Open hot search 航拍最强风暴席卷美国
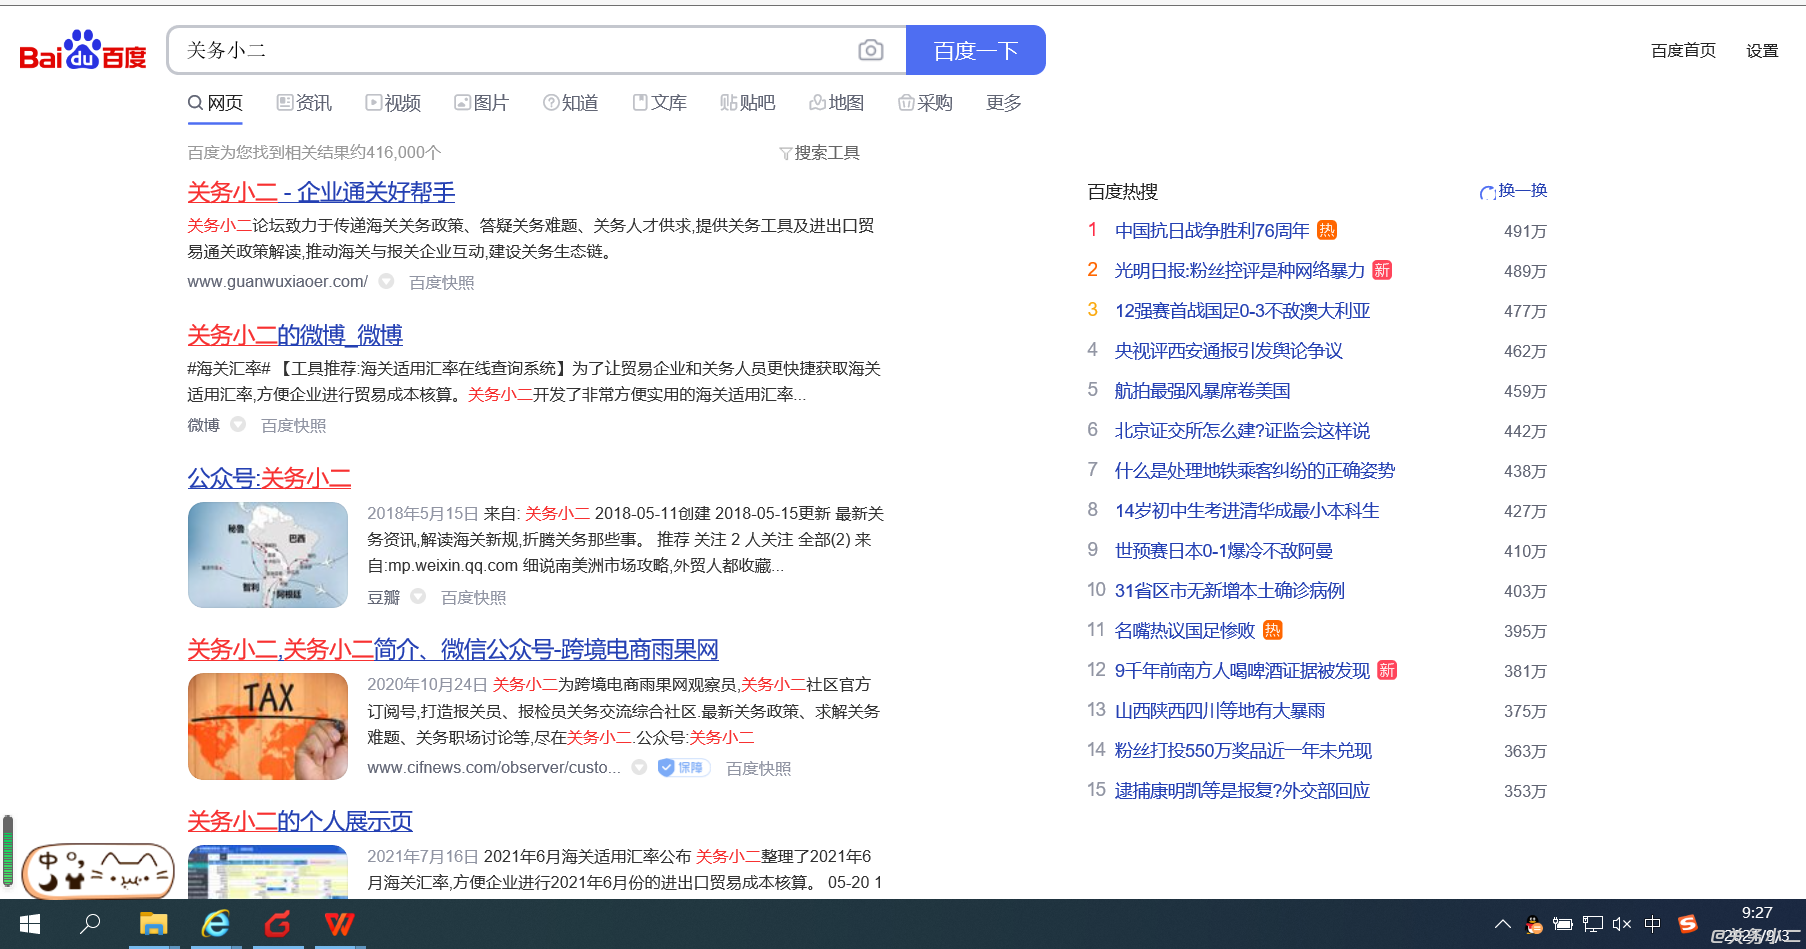1806x949 pixels. coord(1203,391)
